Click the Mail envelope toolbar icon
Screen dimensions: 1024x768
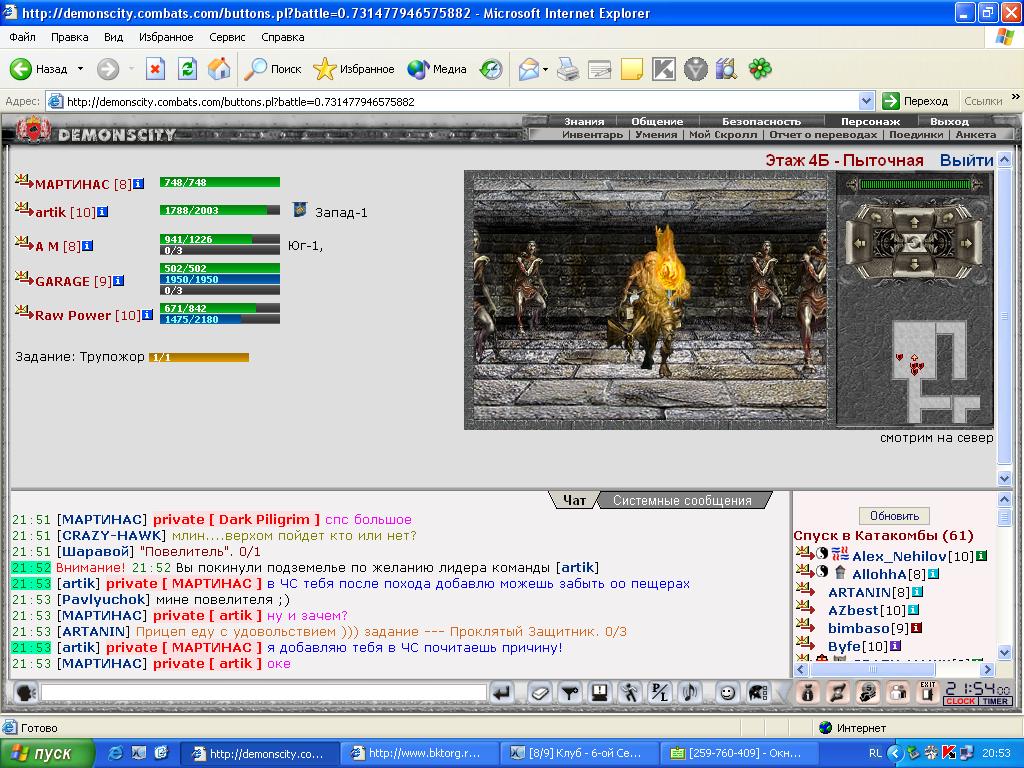coord(529,69)
